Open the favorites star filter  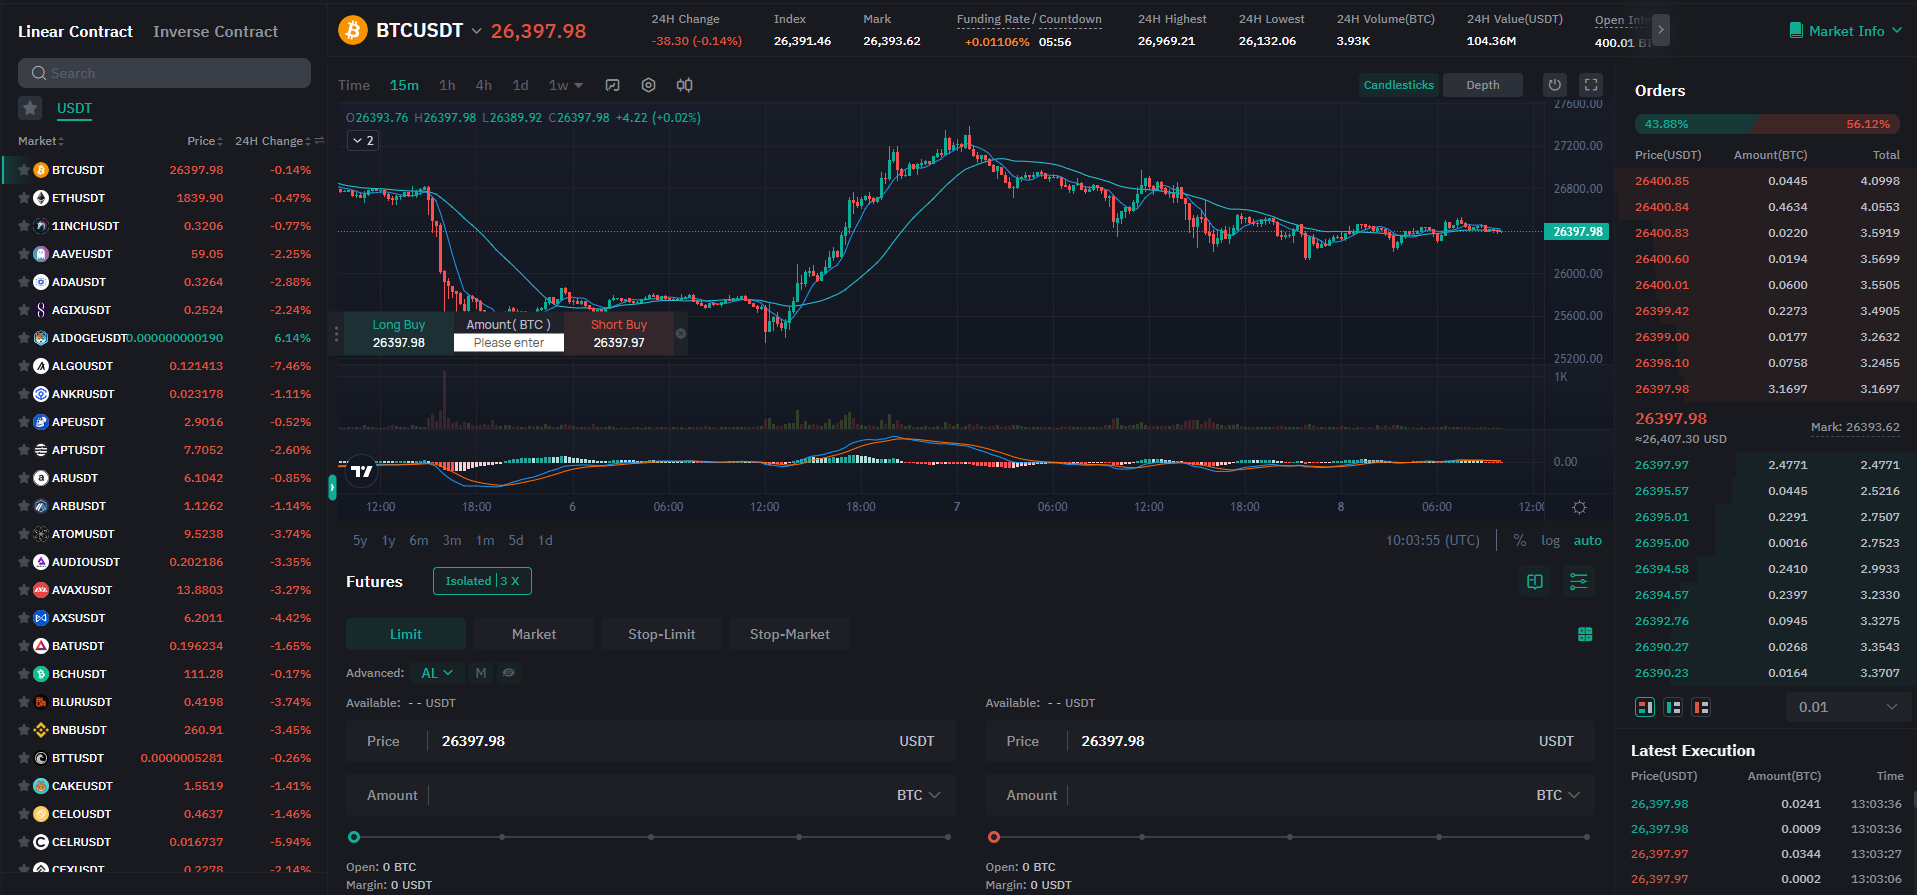coord(30,108)
